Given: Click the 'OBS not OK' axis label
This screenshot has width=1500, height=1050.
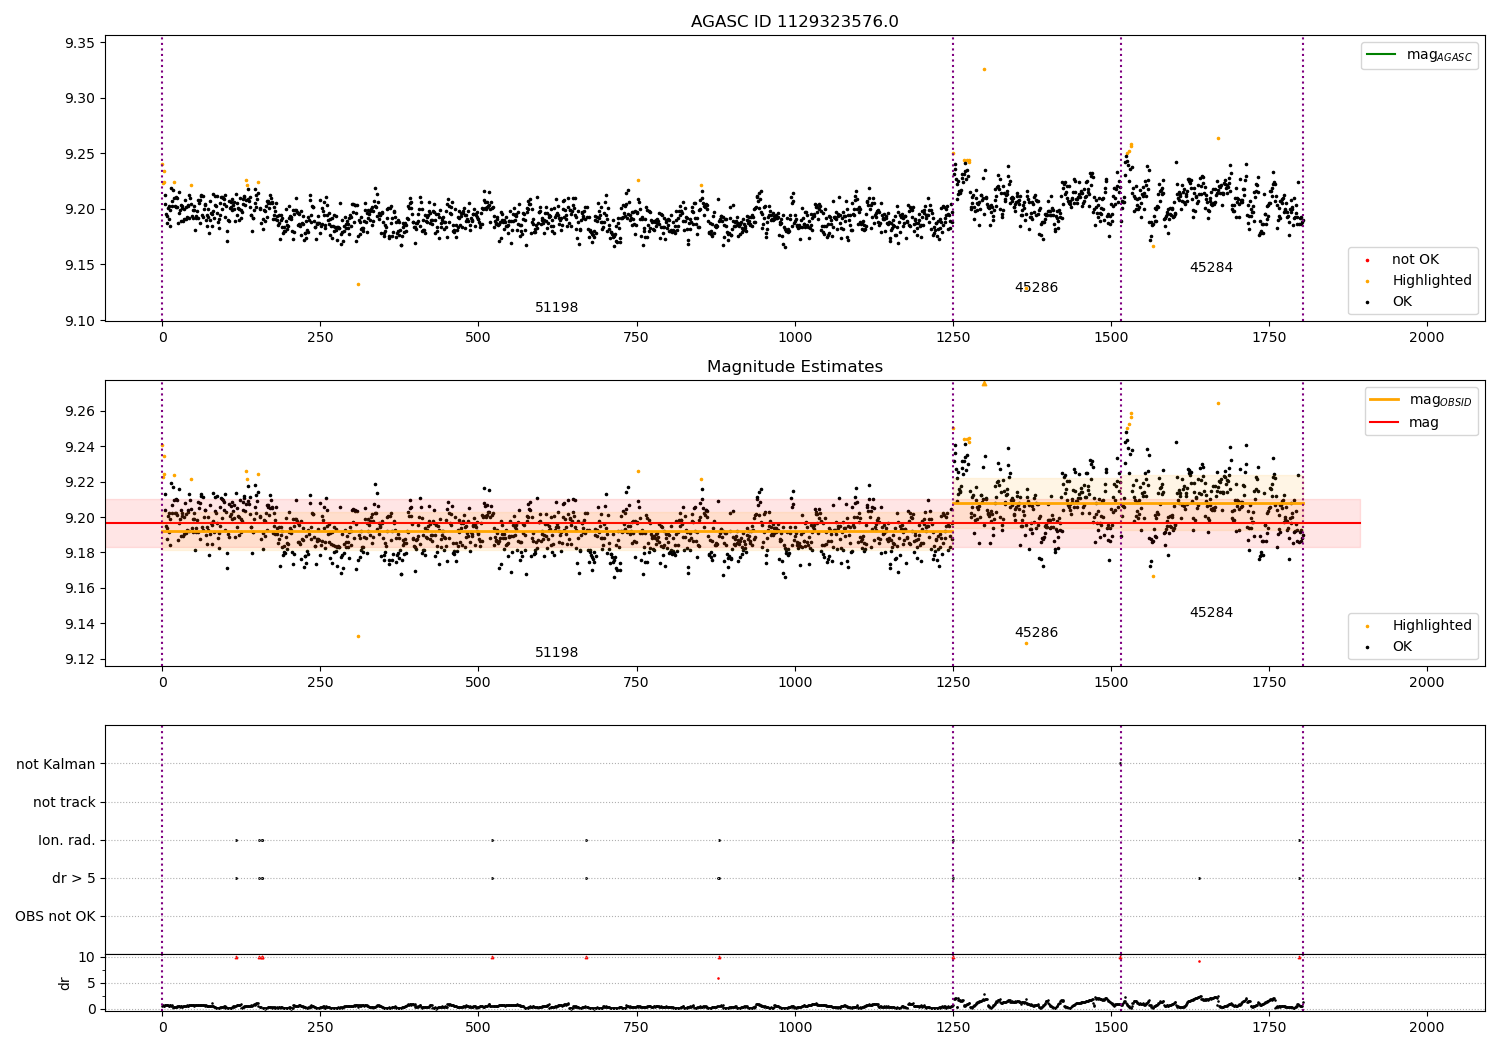Looking at the screenshot, I should click(x=56, y=917).
